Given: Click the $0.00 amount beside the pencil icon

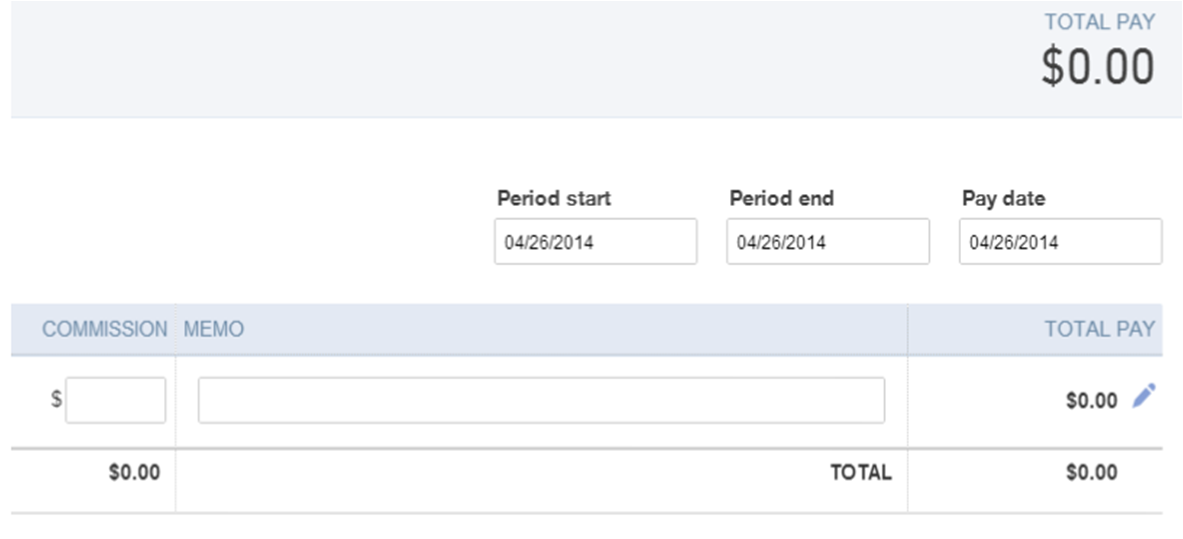Looking at the screenshot, I should coord(1092,400).
